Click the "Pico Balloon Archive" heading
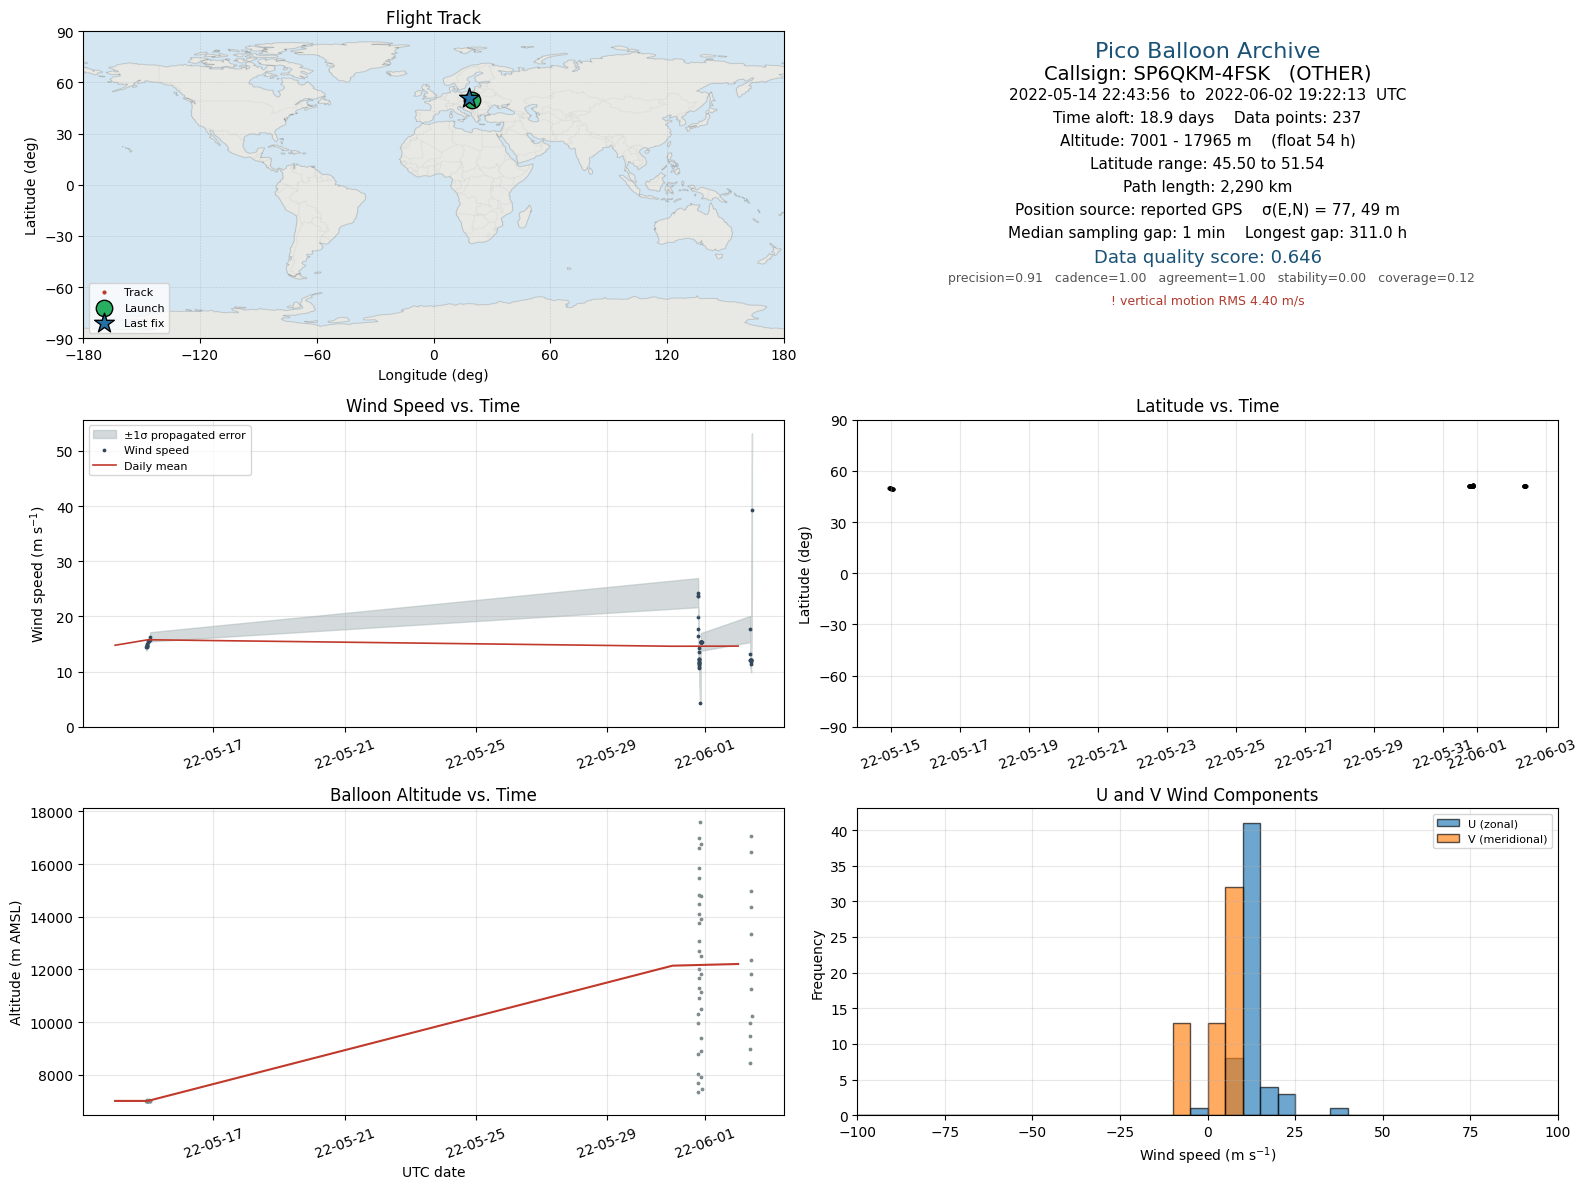 1207,51
